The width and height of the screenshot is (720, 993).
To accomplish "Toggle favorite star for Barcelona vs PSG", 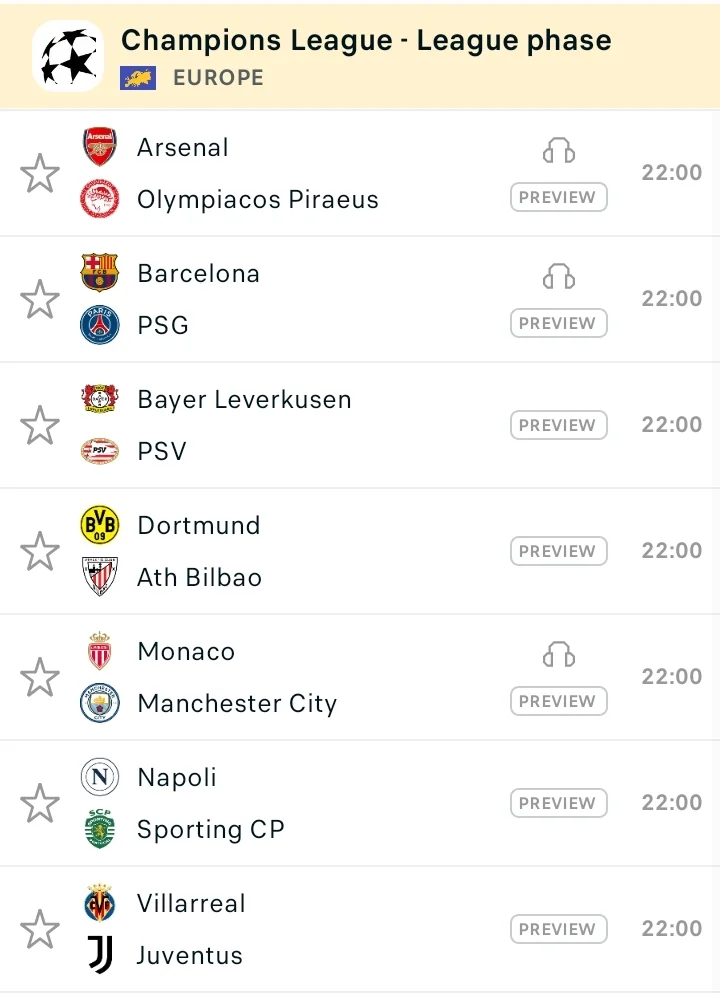I will (x=40, y=299).
